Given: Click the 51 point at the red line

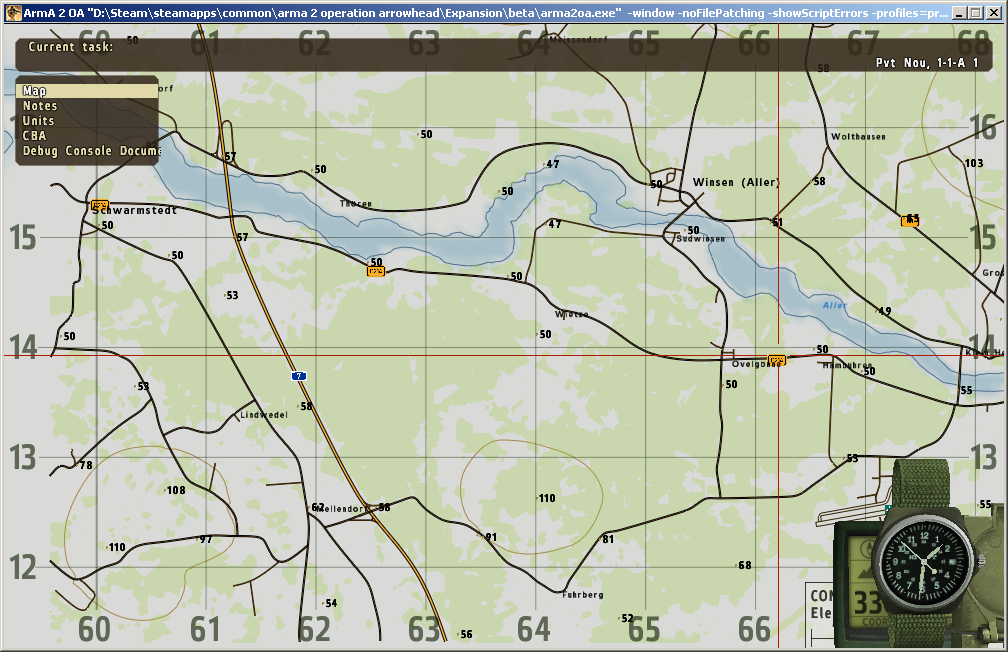Looking at the screenshot, I should coord(777,222).
